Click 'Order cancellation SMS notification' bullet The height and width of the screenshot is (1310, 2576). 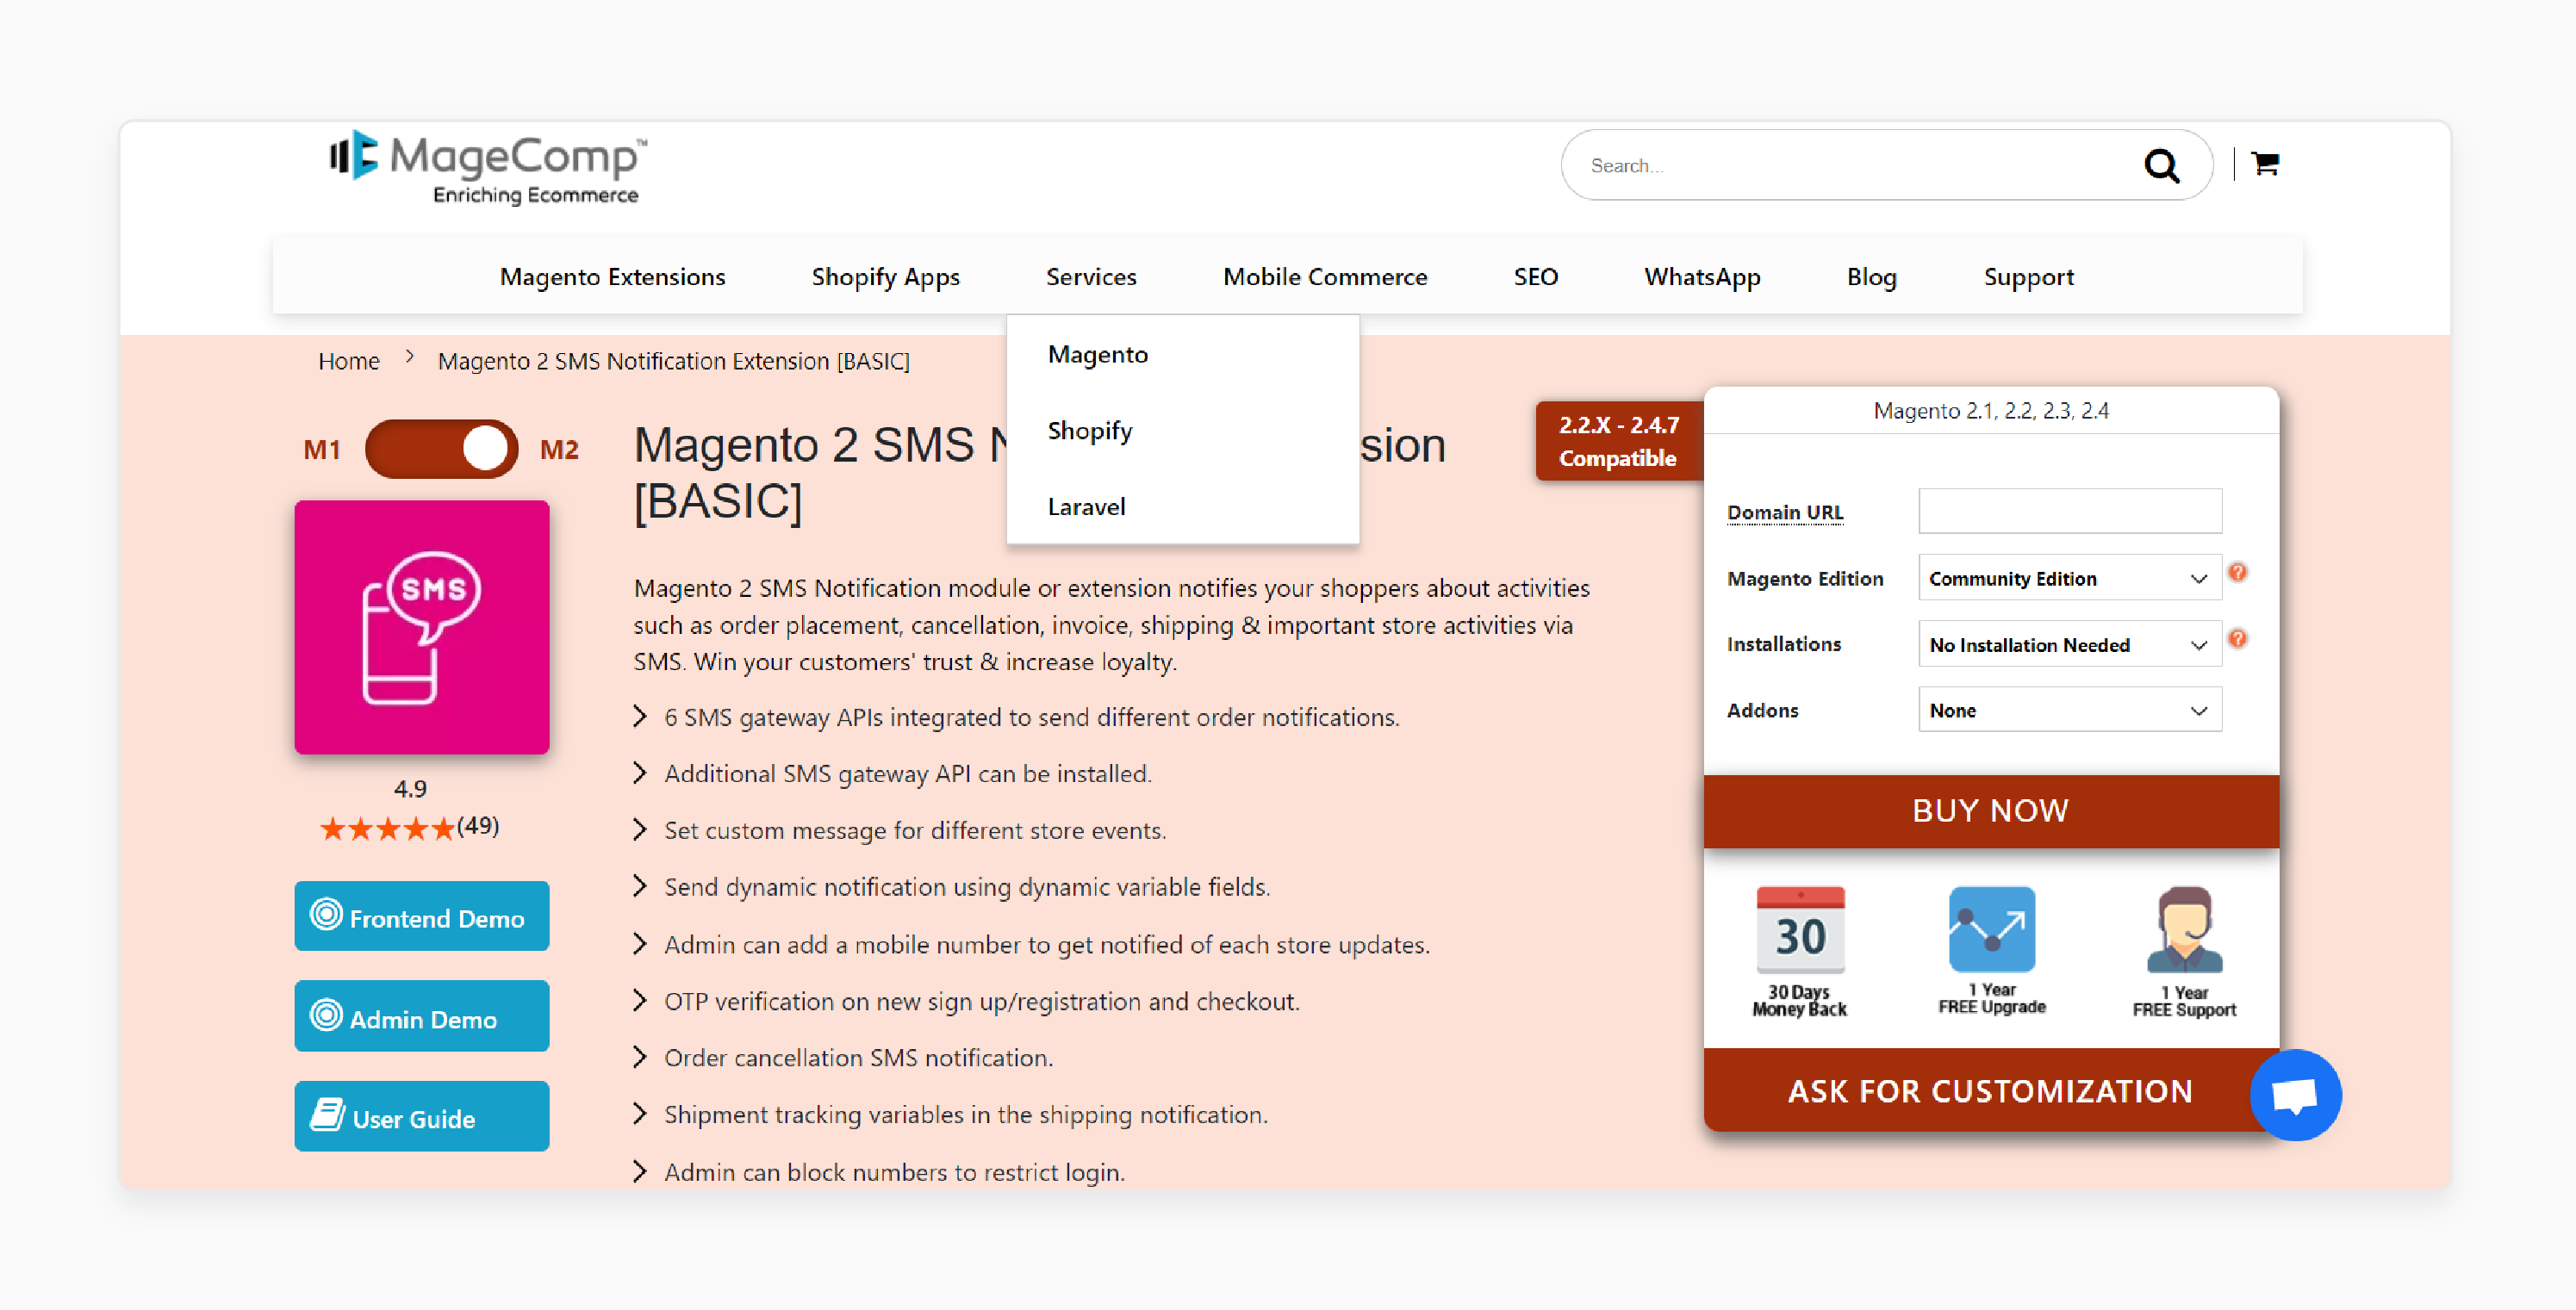(x=858, y=1058)
